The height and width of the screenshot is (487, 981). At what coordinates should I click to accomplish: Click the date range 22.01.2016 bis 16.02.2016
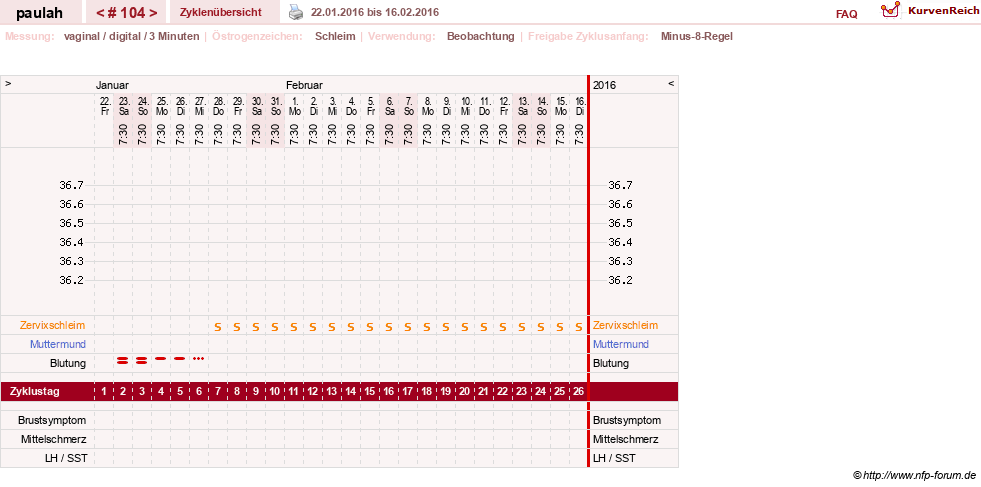(375, 13)
